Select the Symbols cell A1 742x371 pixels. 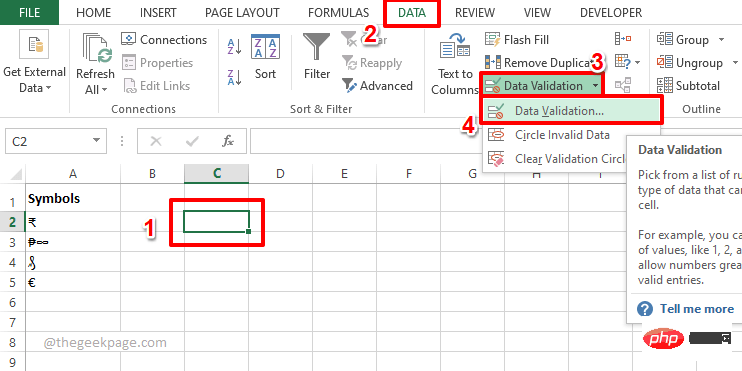coord(73,199)
